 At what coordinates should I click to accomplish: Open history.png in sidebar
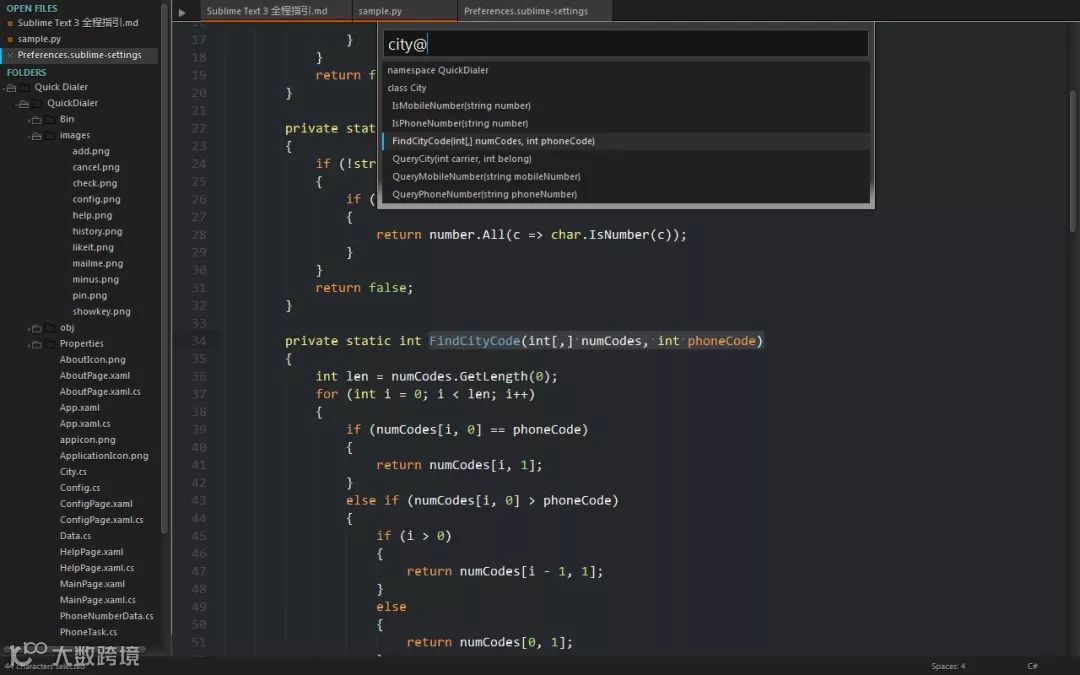97,231
